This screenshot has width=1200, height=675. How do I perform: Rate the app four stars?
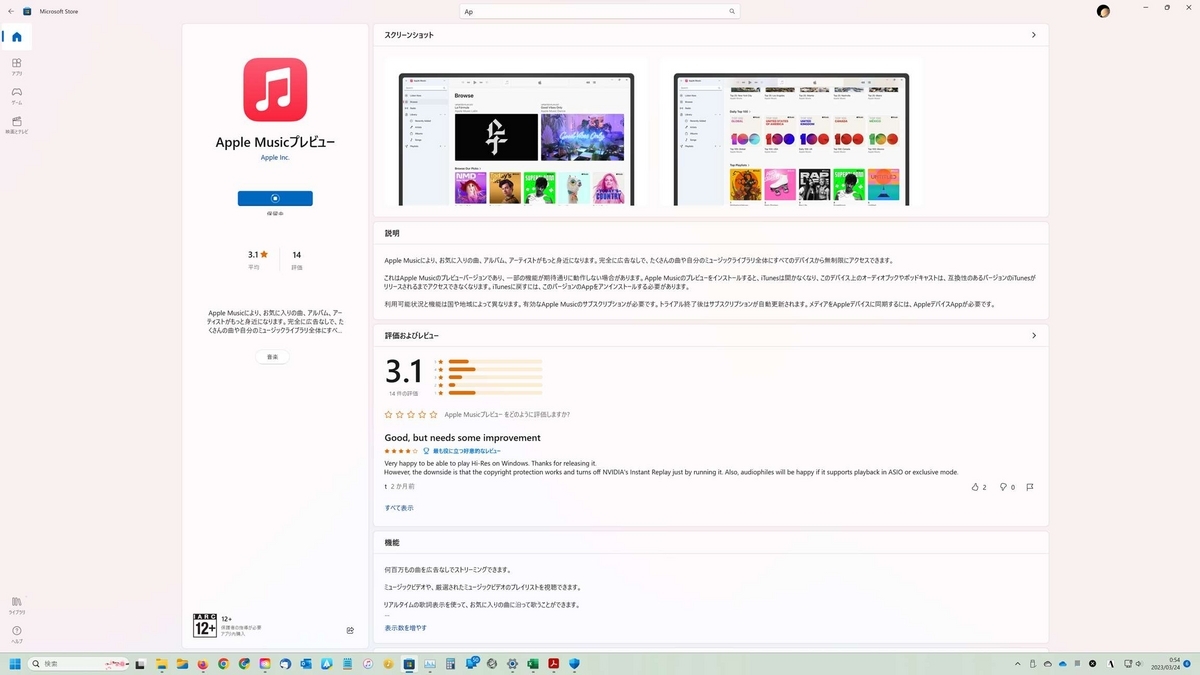tap(423, 414)
